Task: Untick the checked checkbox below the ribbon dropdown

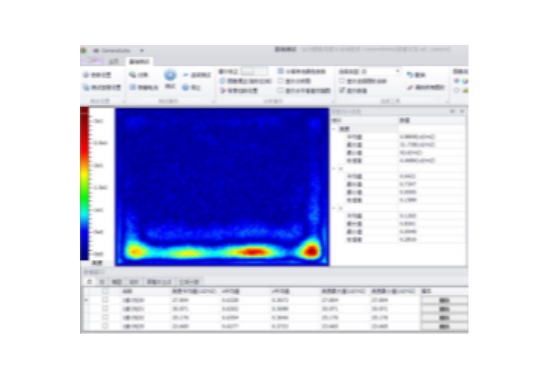Action: pyautogui.click(x=342, y=90)
